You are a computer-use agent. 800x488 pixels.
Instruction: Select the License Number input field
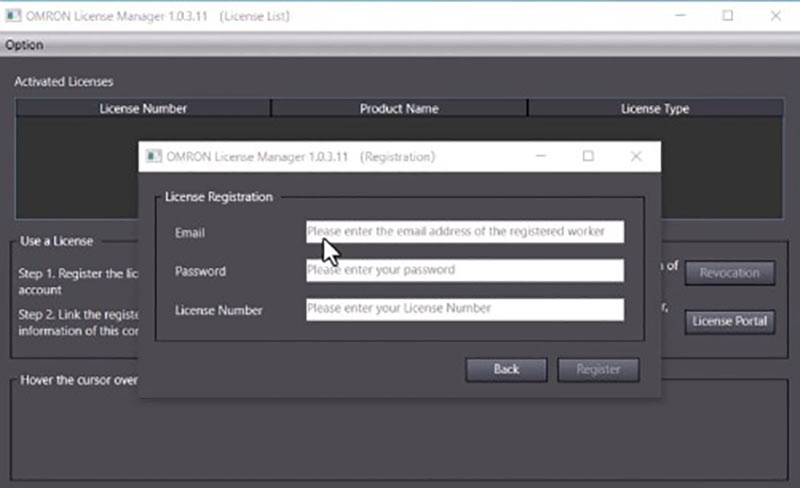pyautogui.click(x=465, y=309)
